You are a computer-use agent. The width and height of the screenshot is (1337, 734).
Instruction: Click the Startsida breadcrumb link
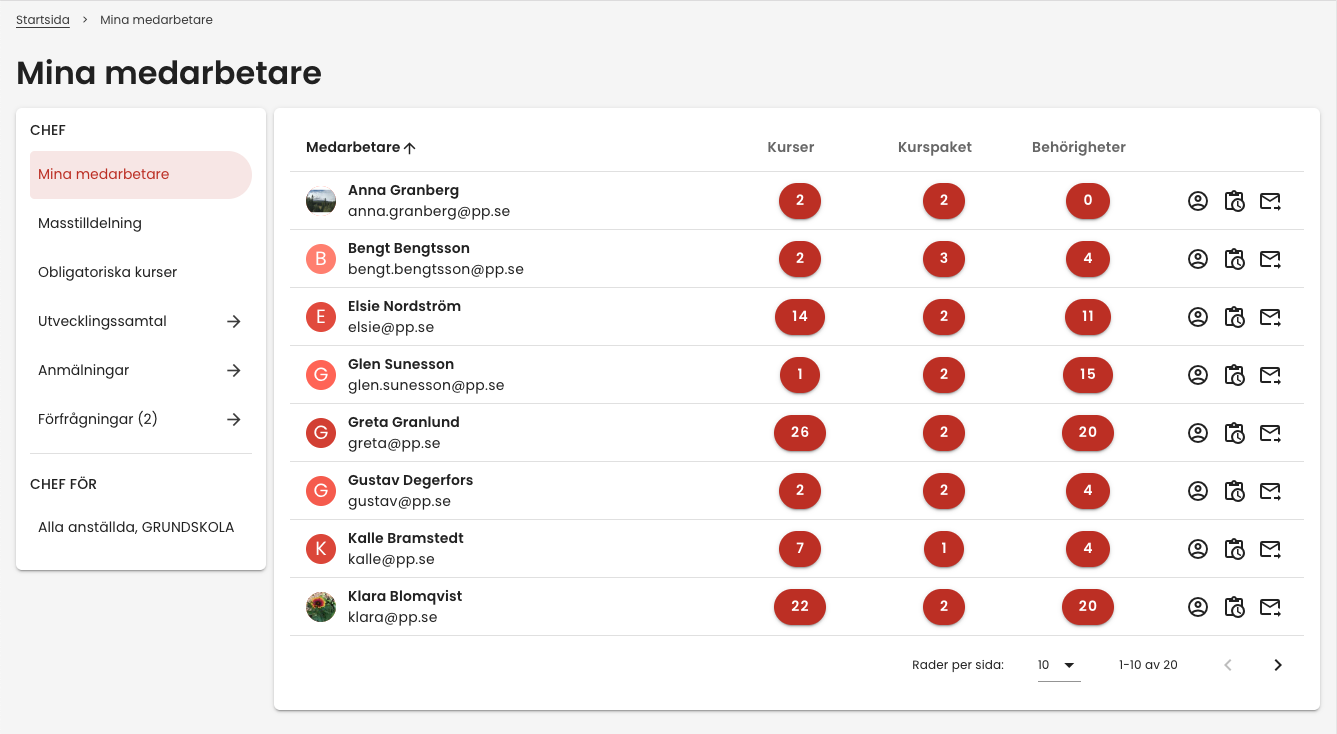43,20
